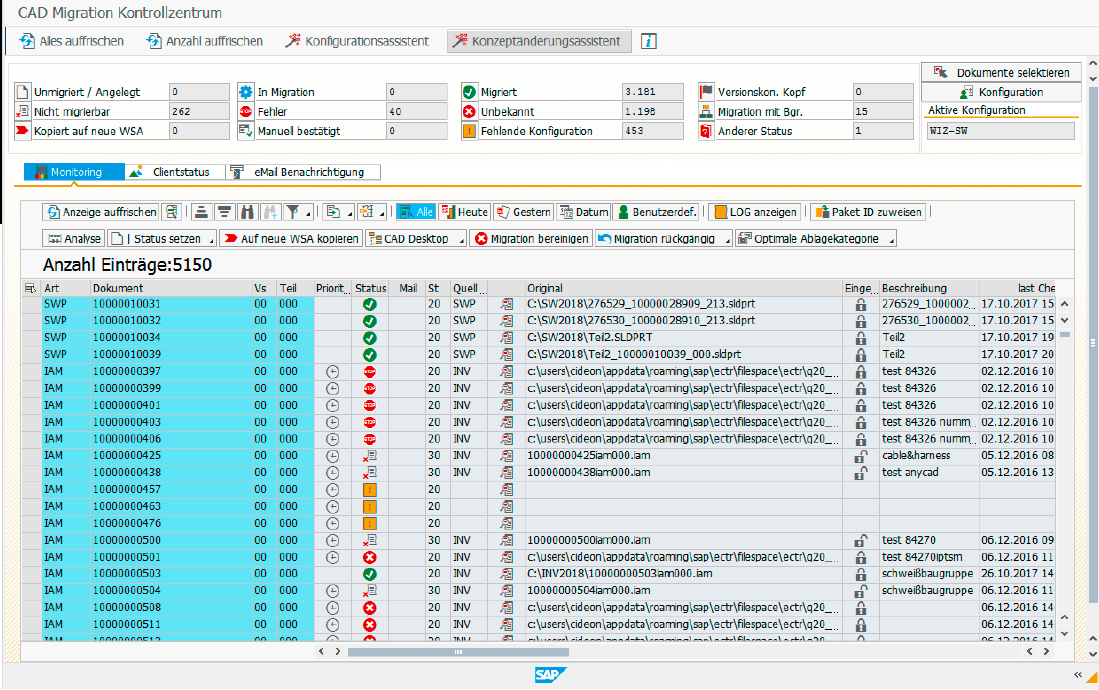Click the LOG anzeigen button

coord(756,212)
